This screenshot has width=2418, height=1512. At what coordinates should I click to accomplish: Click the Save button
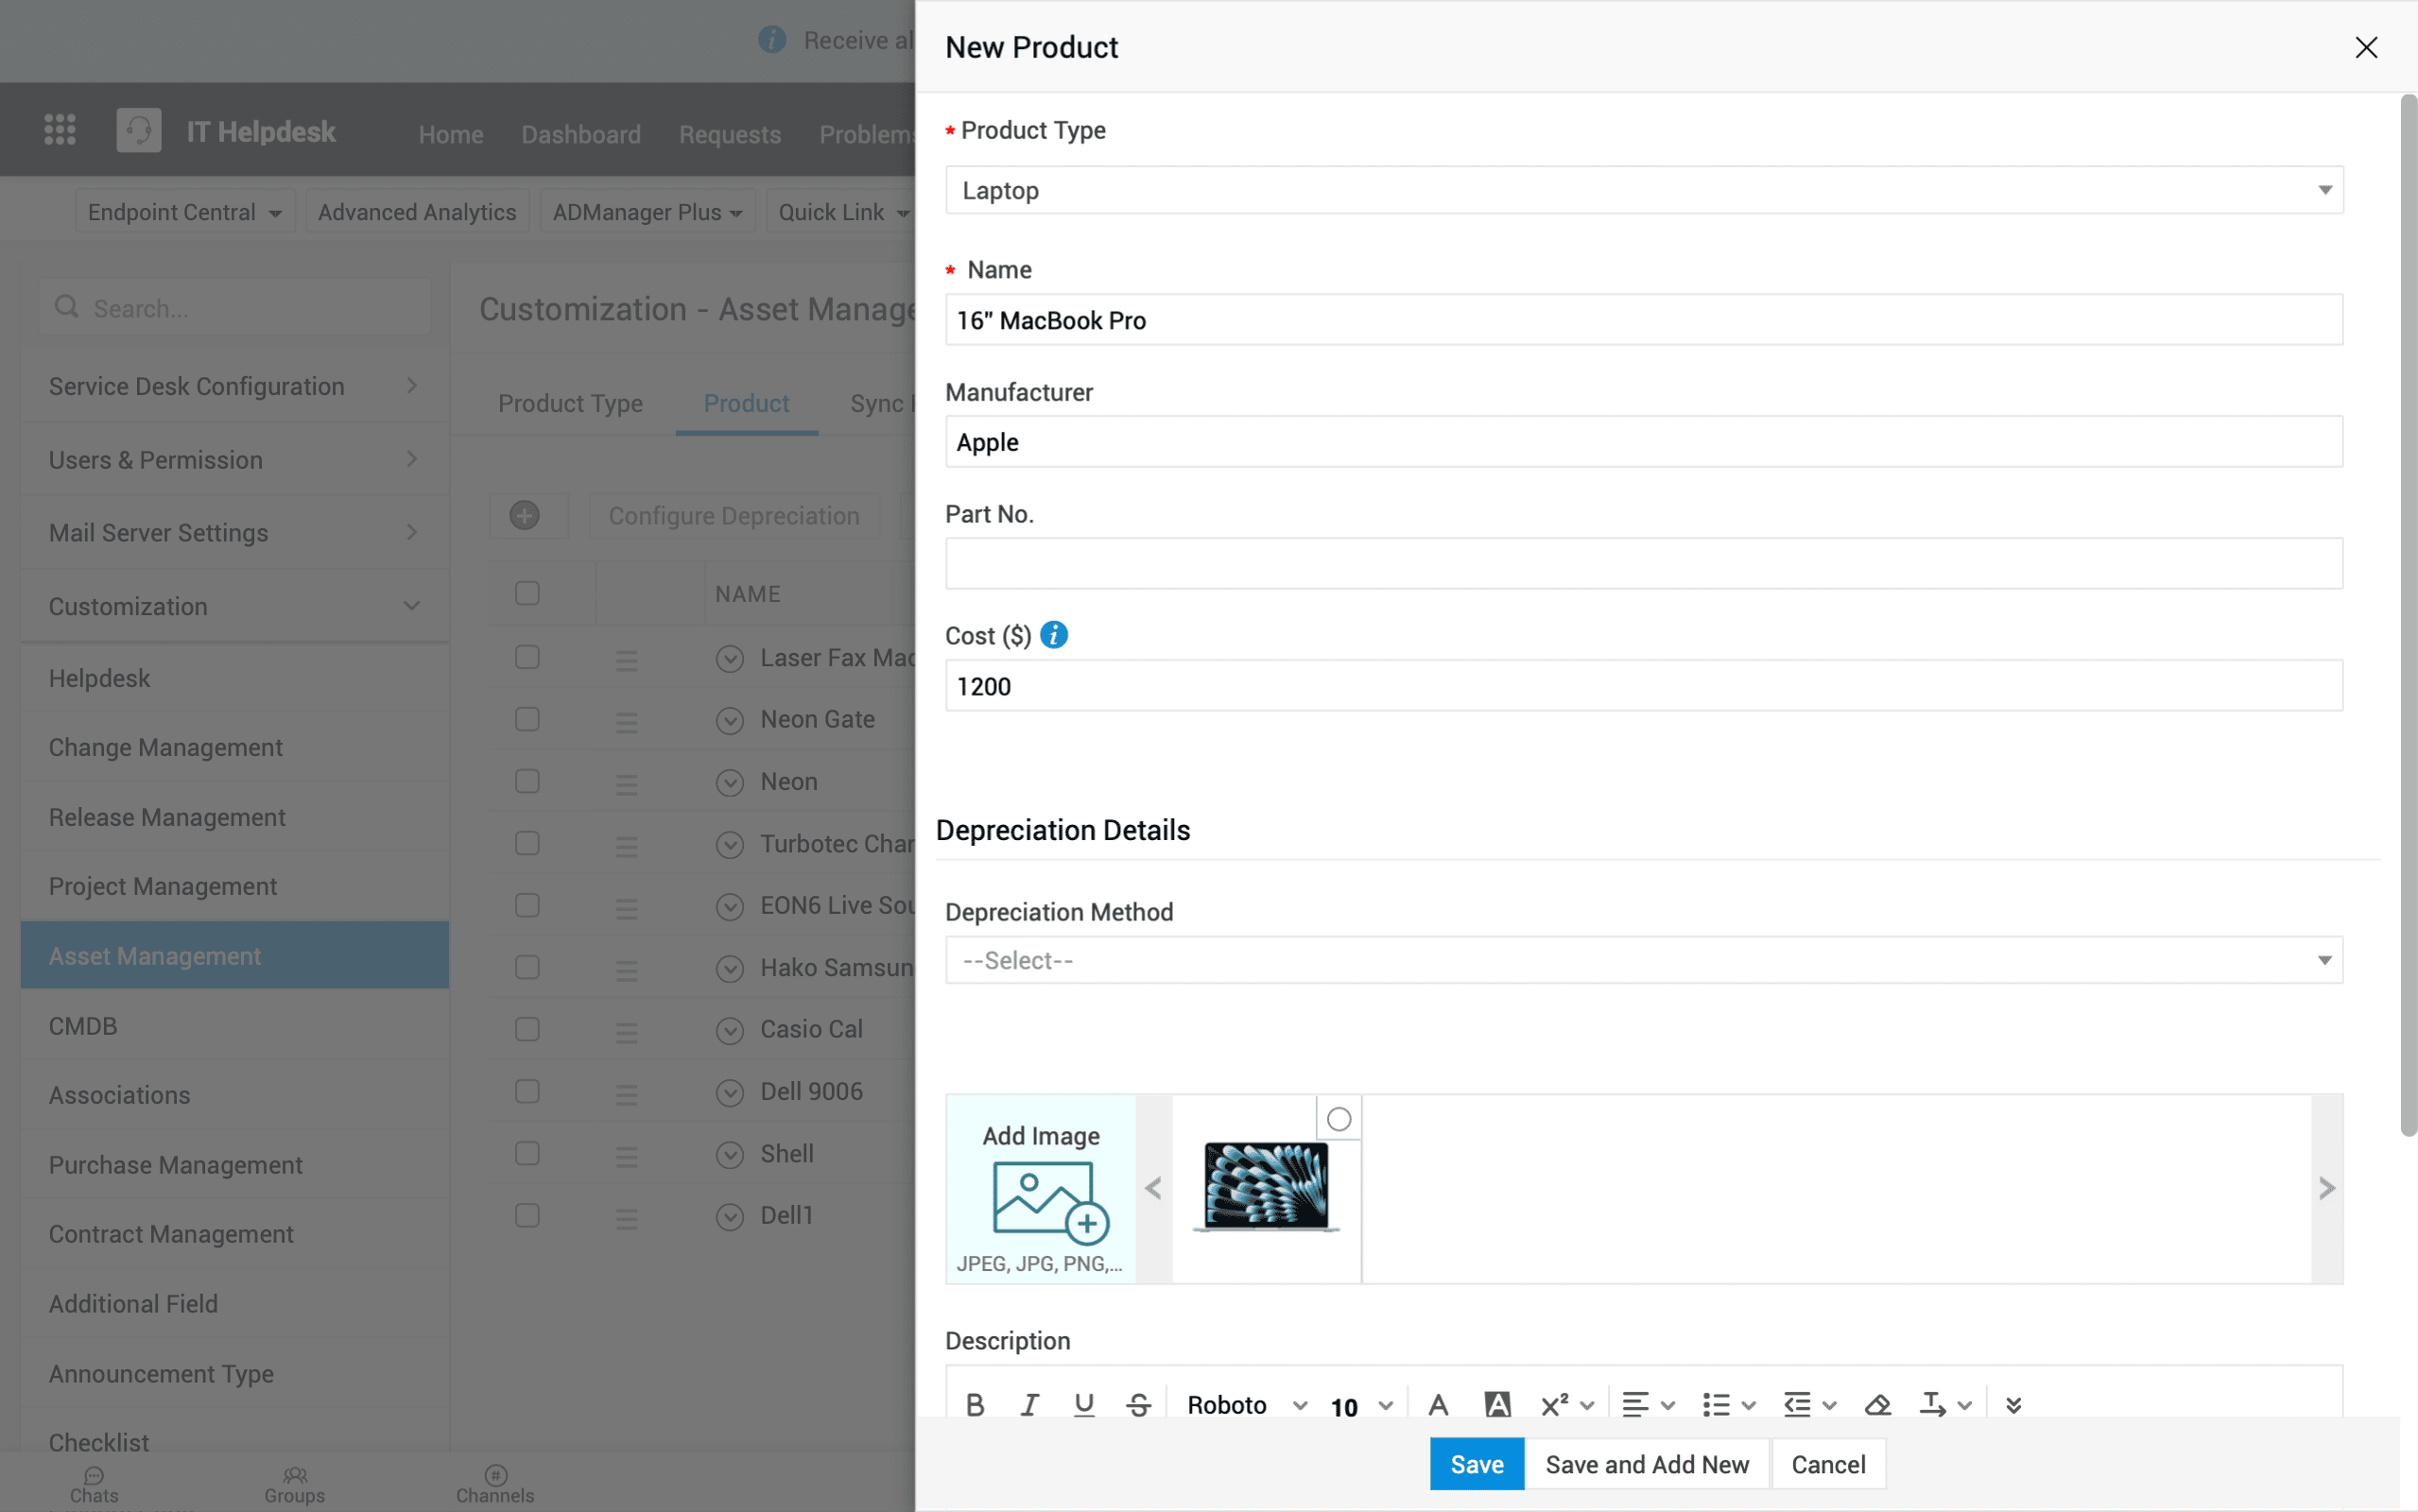(x=1476, y=1464)
